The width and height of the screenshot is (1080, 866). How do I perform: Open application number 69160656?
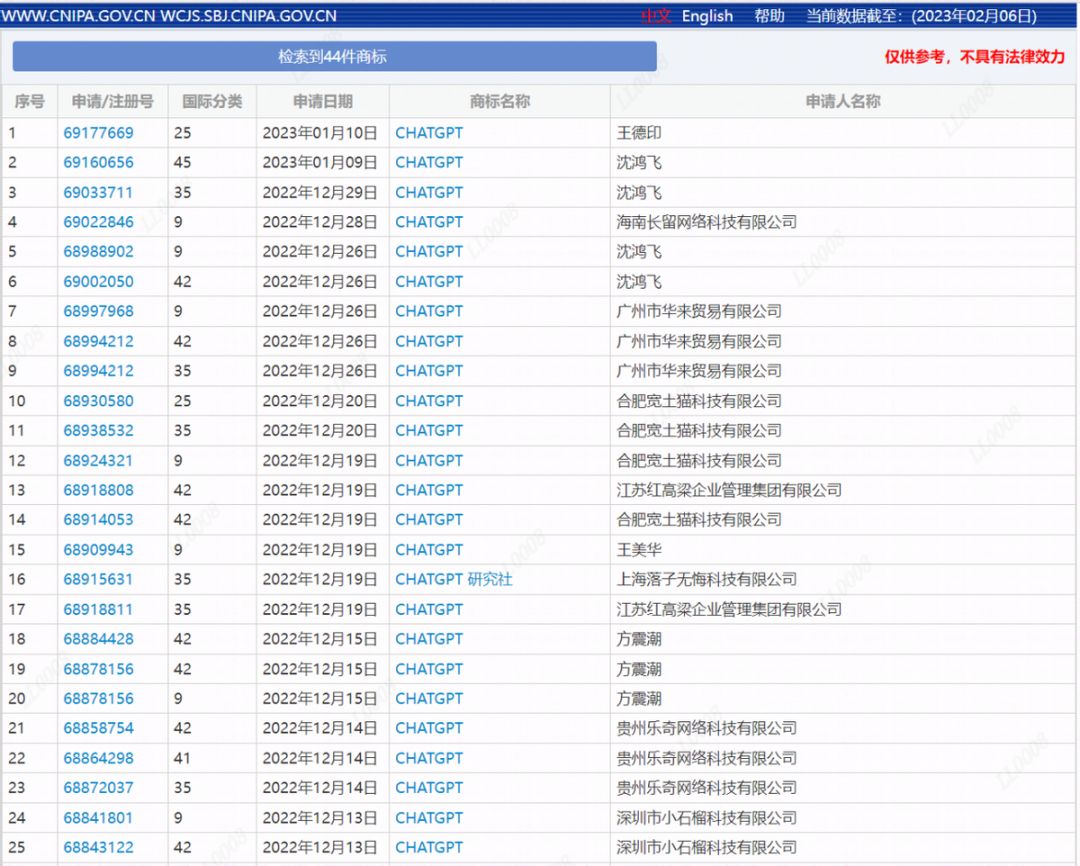[x=98, y=163]
